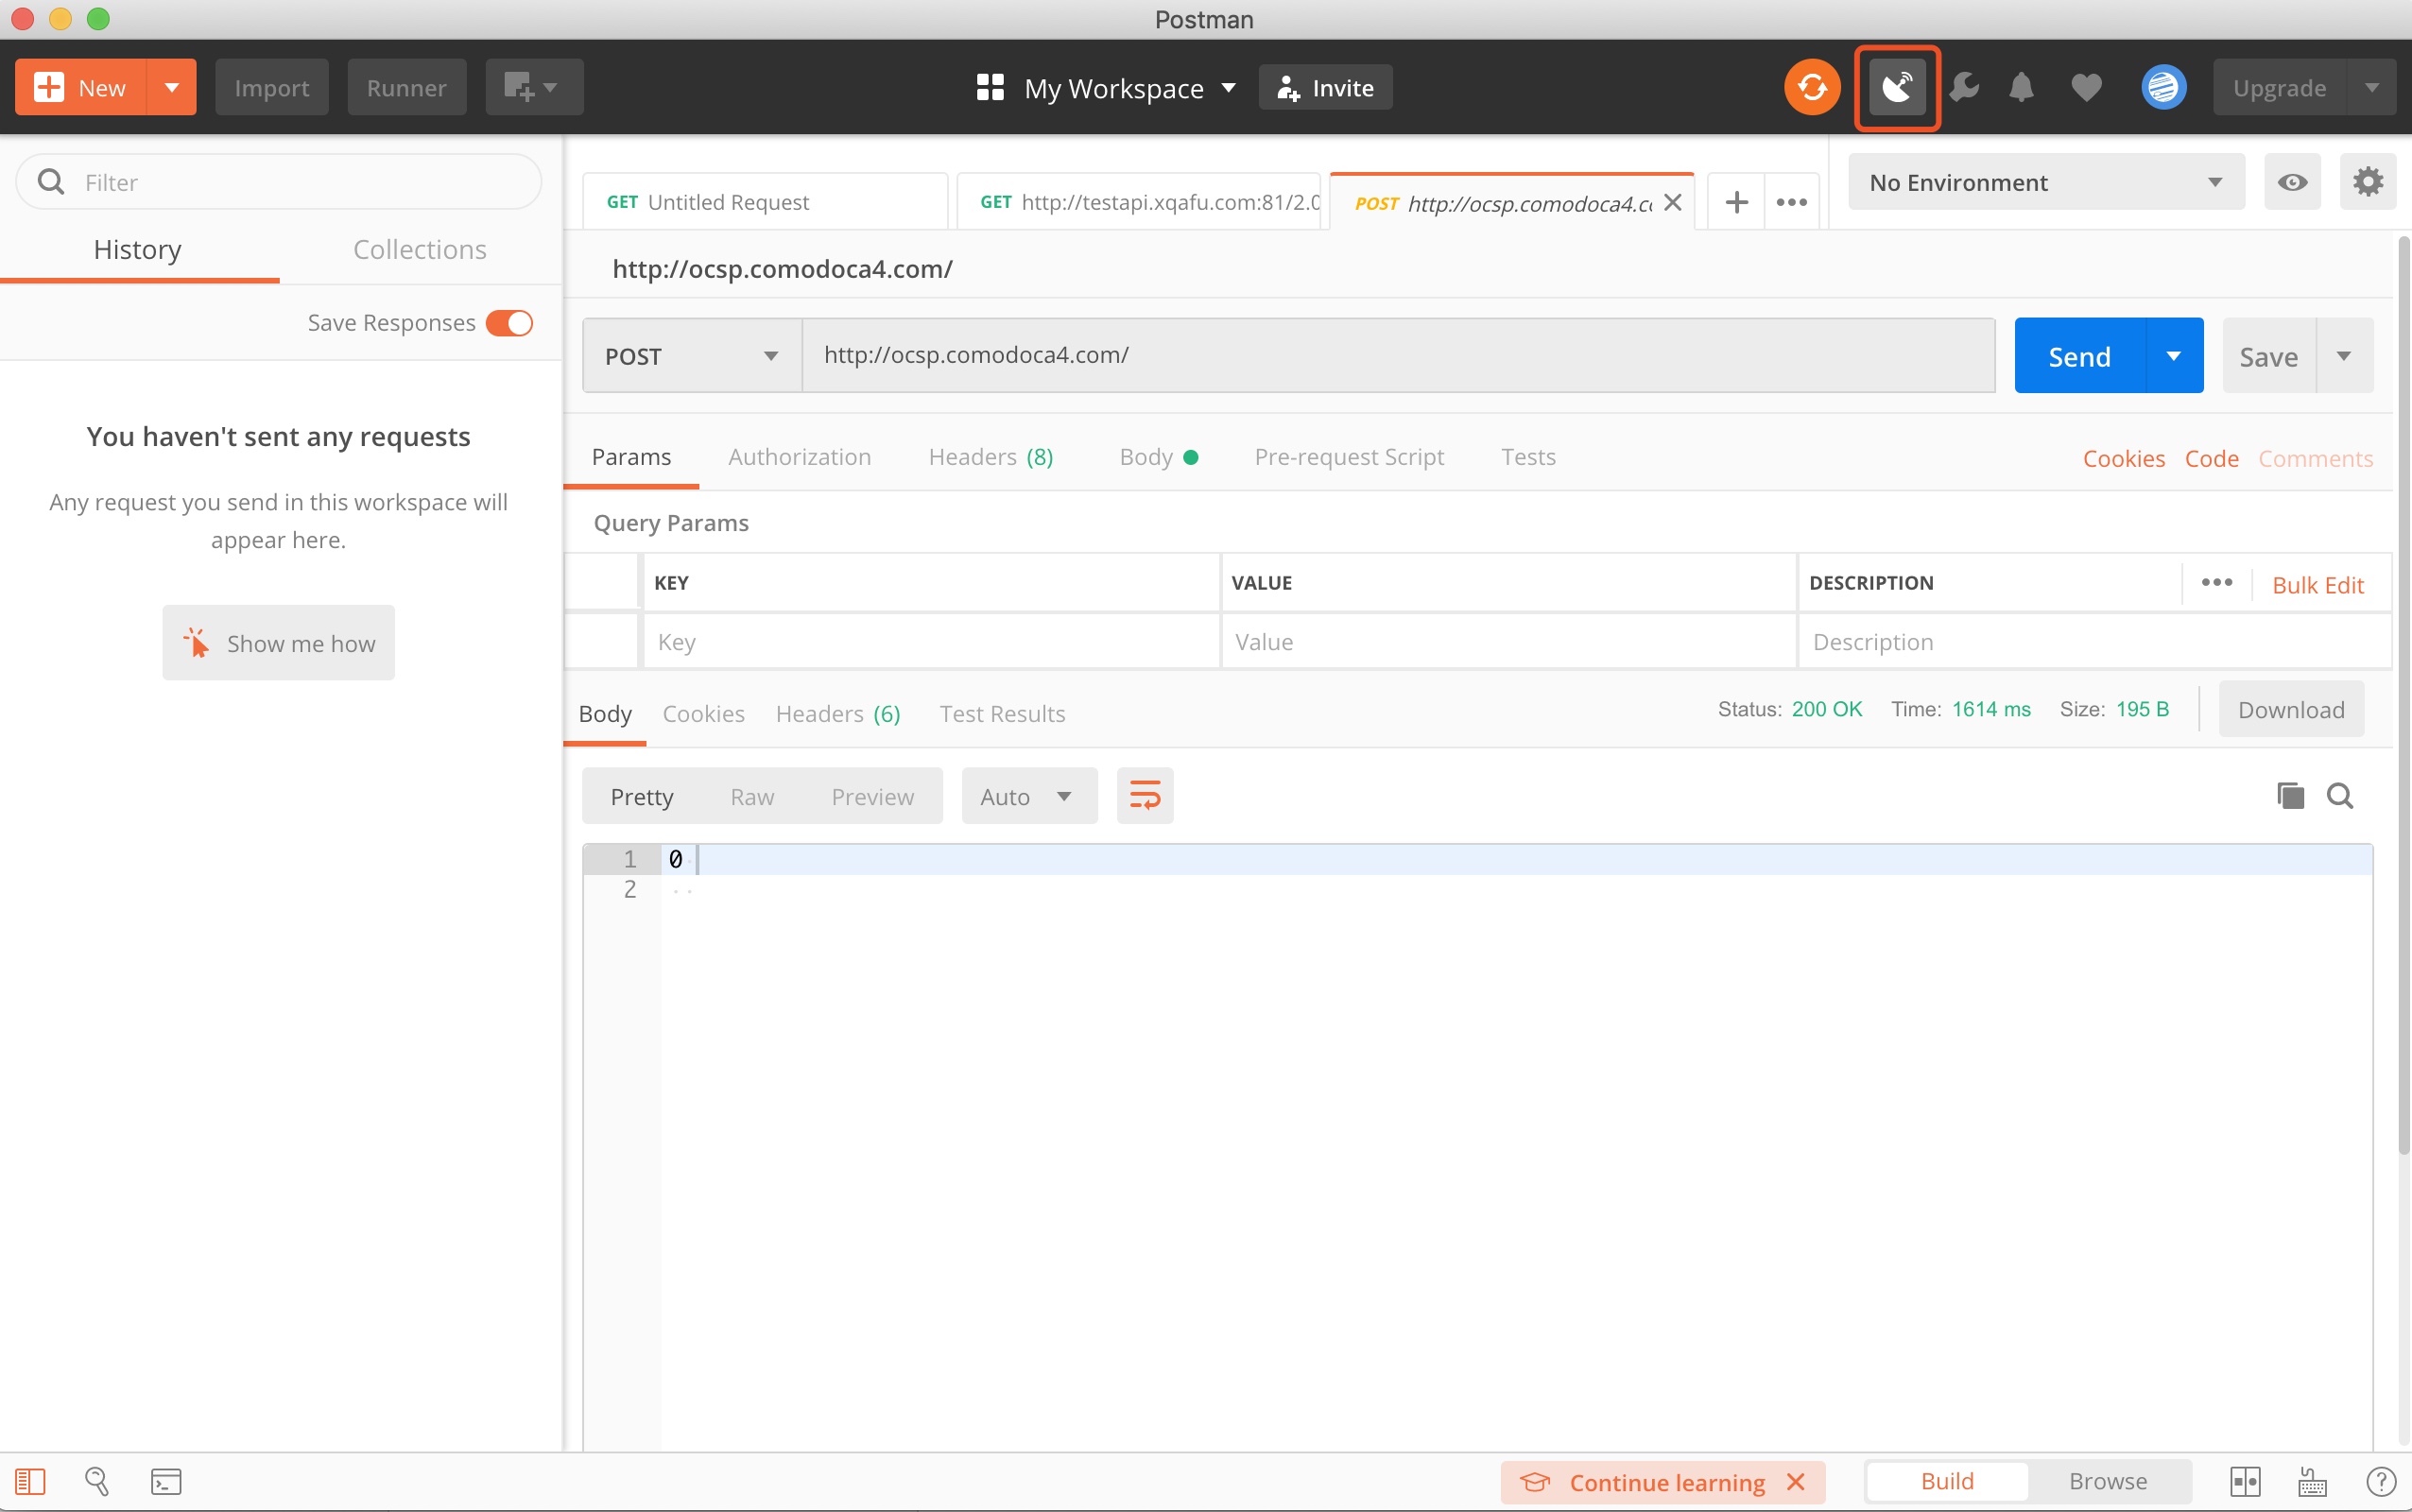Search within the response body
The width and height of the screenshot is (2412, 1512).
pos(2340,796)
